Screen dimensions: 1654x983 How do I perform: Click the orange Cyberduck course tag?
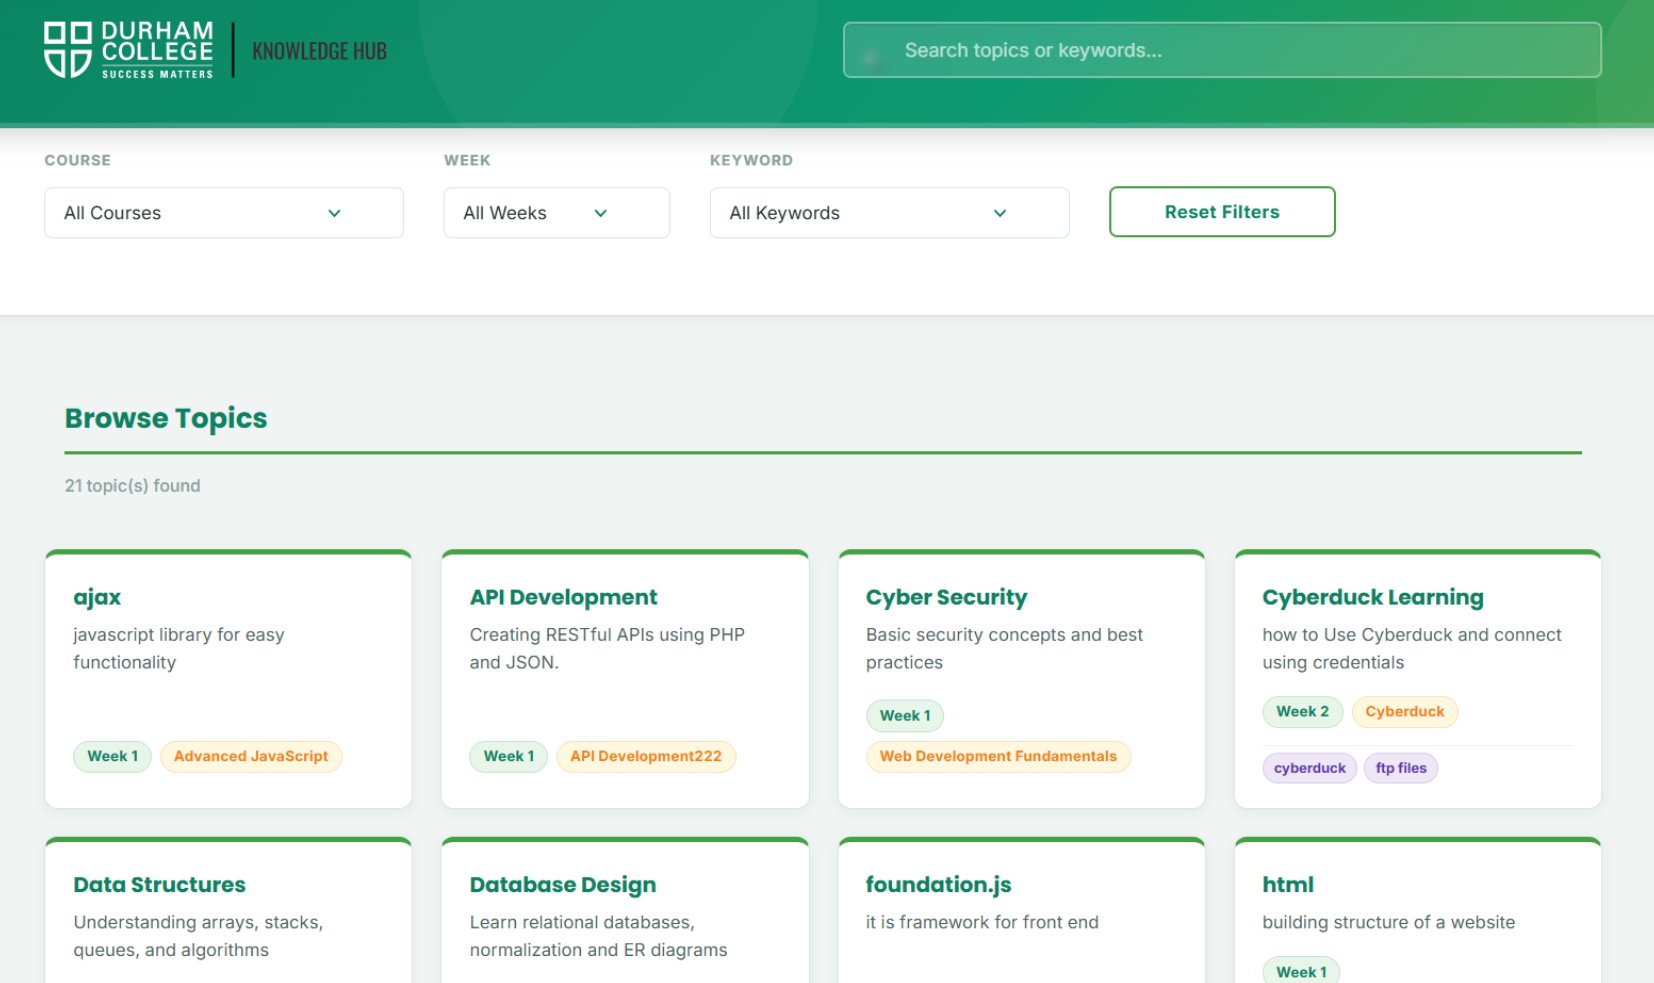pos(1405,711)
